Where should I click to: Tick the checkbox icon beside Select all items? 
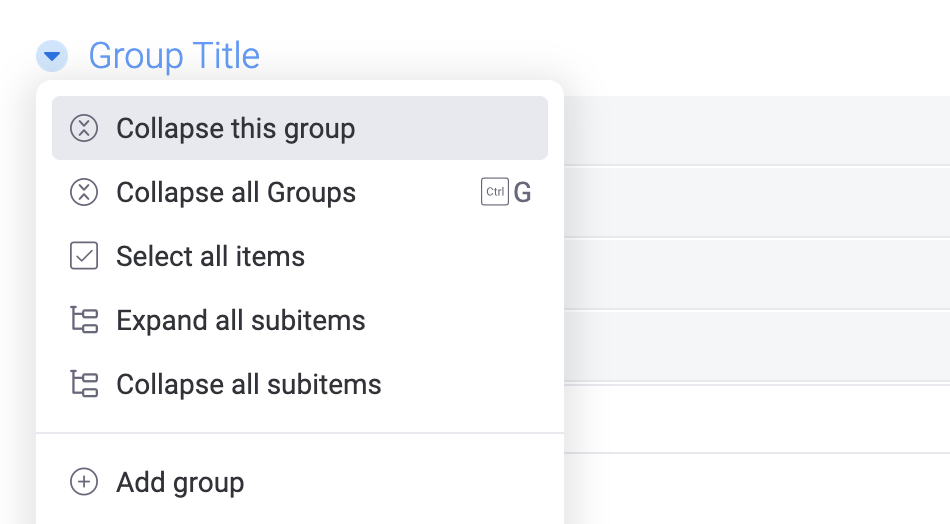pos(84,257)
